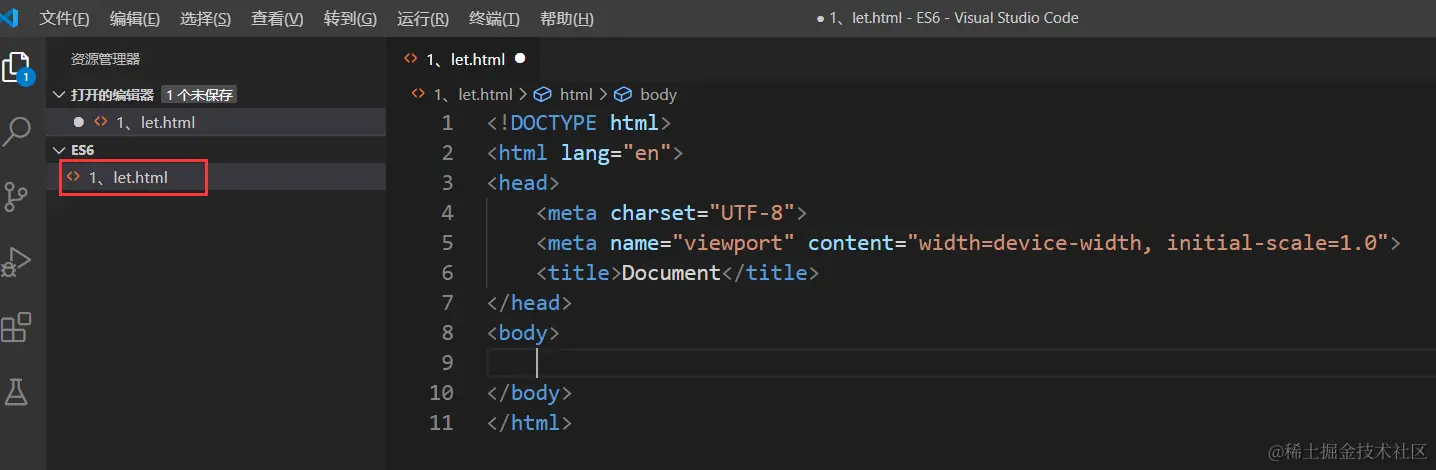Viewport: 1436px width, 470px height.
Task: Click 1、let.html in the breadcrumb
Action: [471, 94]
